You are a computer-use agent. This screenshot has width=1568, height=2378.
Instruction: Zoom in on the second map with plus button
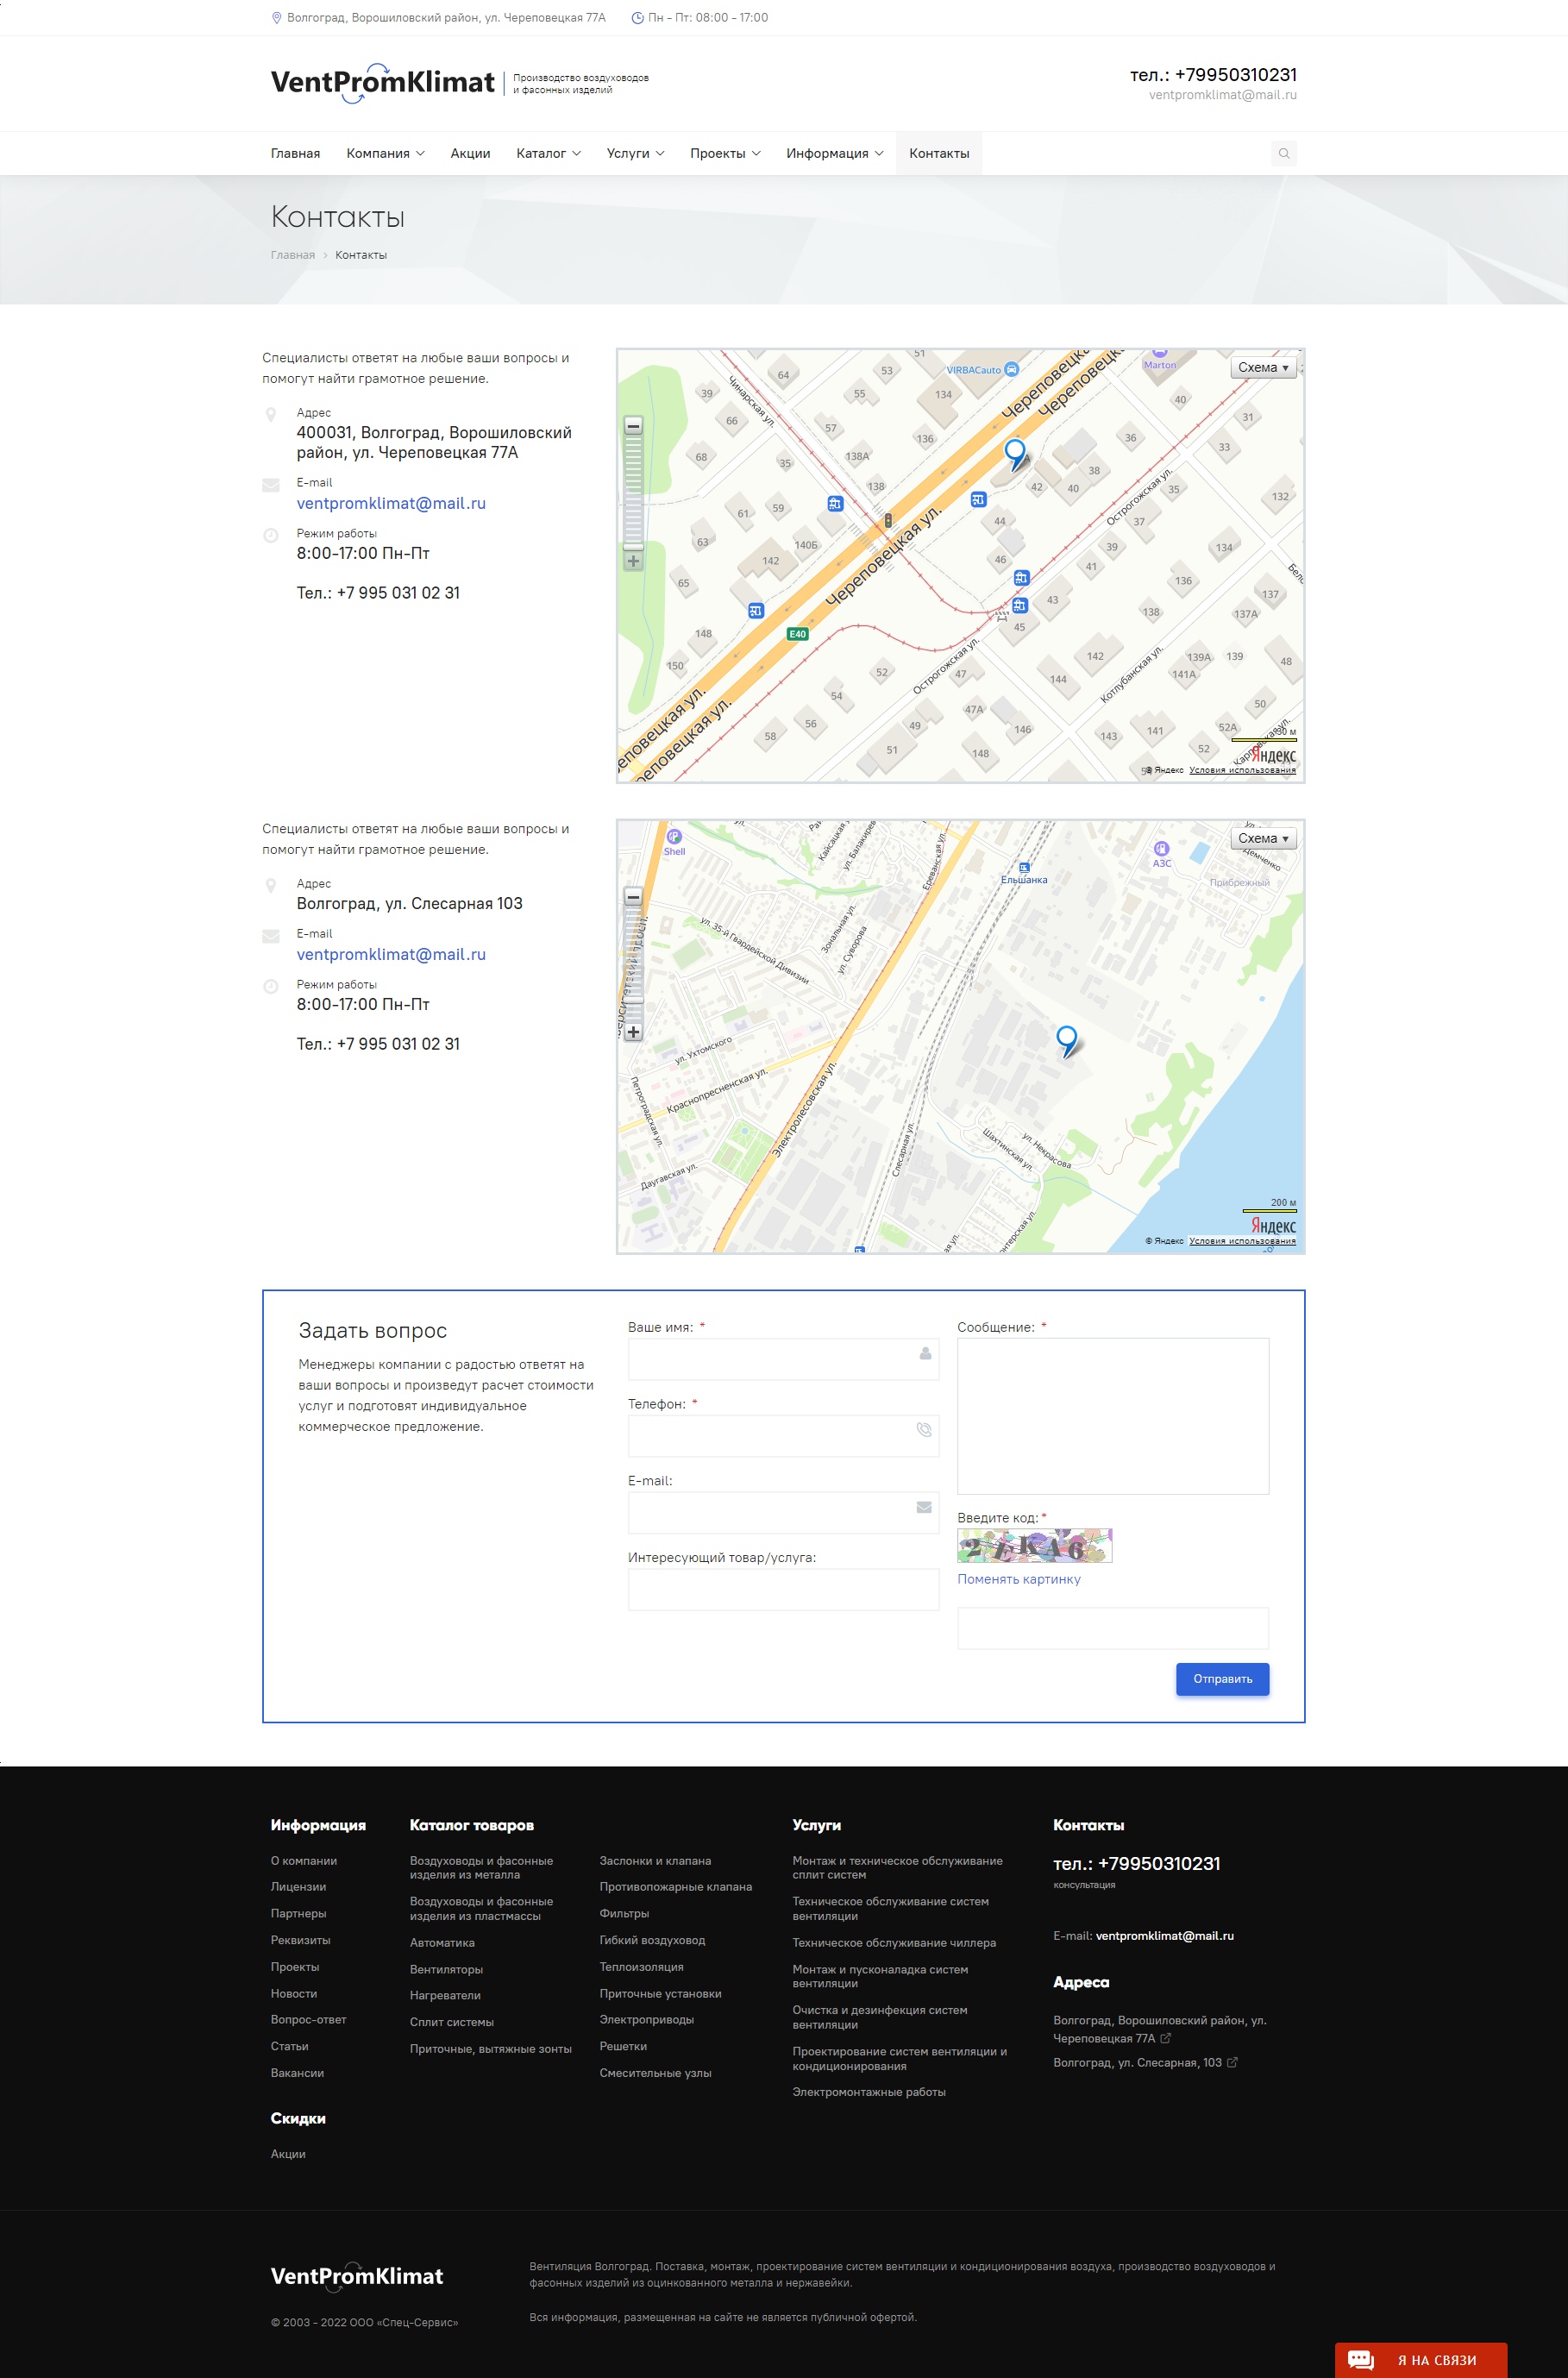click(x=633, y=1032)
